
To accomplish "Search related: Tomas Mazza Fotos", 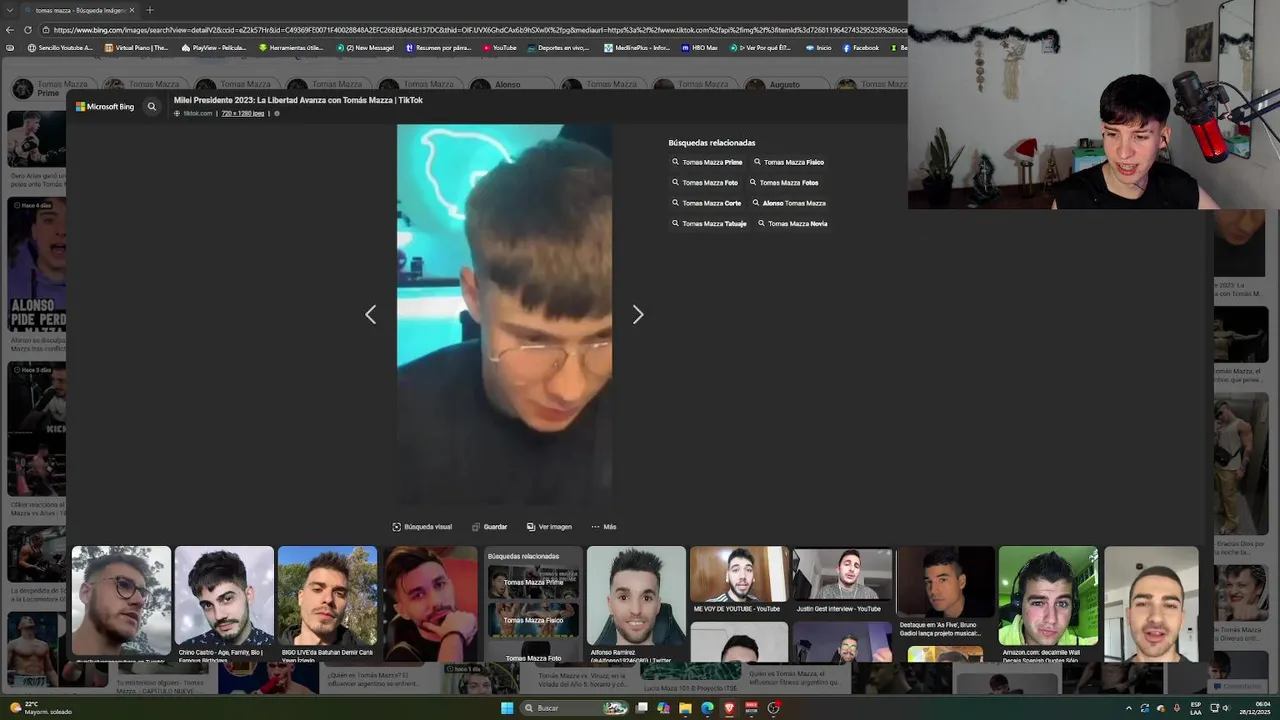I will 784,183.
